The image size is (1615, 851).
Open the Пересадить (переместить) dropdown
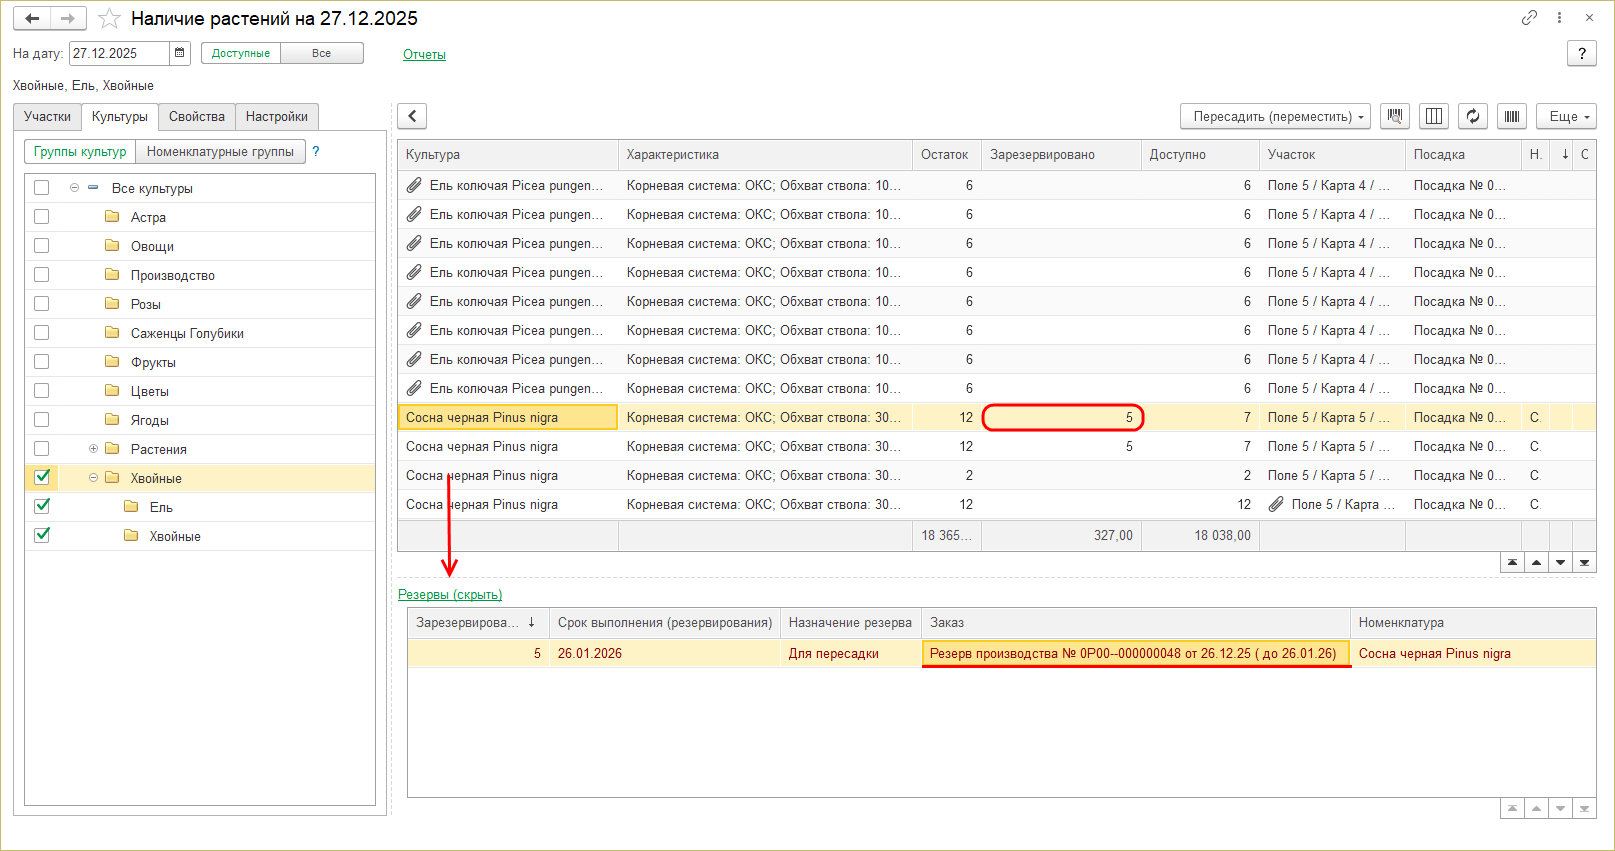pyautogui.click(x=1278, y=116)
